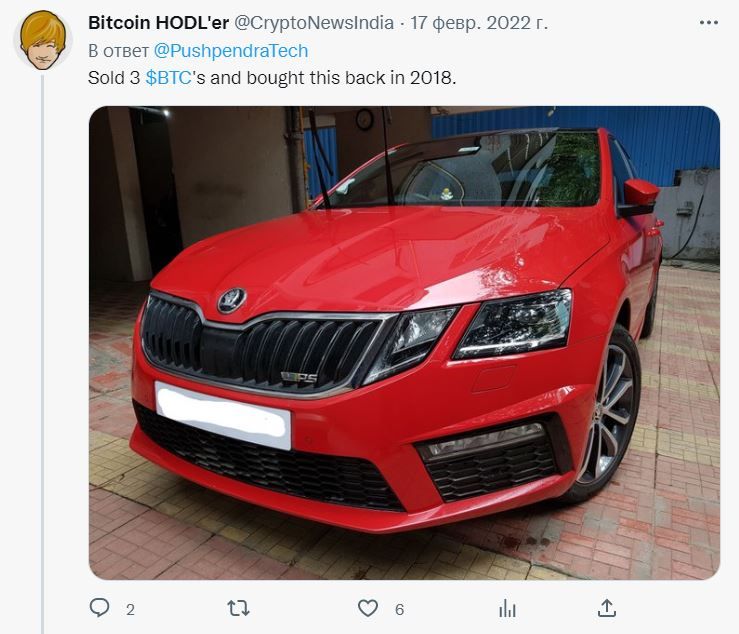Open the Bitcoin HODL'er display name
The height and width of the screenshot is (634, 739).
pyautogui.click(x=158, y=23)
